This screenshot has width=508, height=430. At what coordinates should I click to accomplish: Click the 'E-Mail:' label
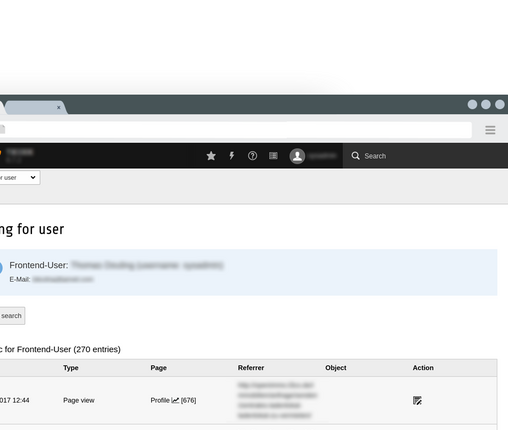[x=20, y=279]
